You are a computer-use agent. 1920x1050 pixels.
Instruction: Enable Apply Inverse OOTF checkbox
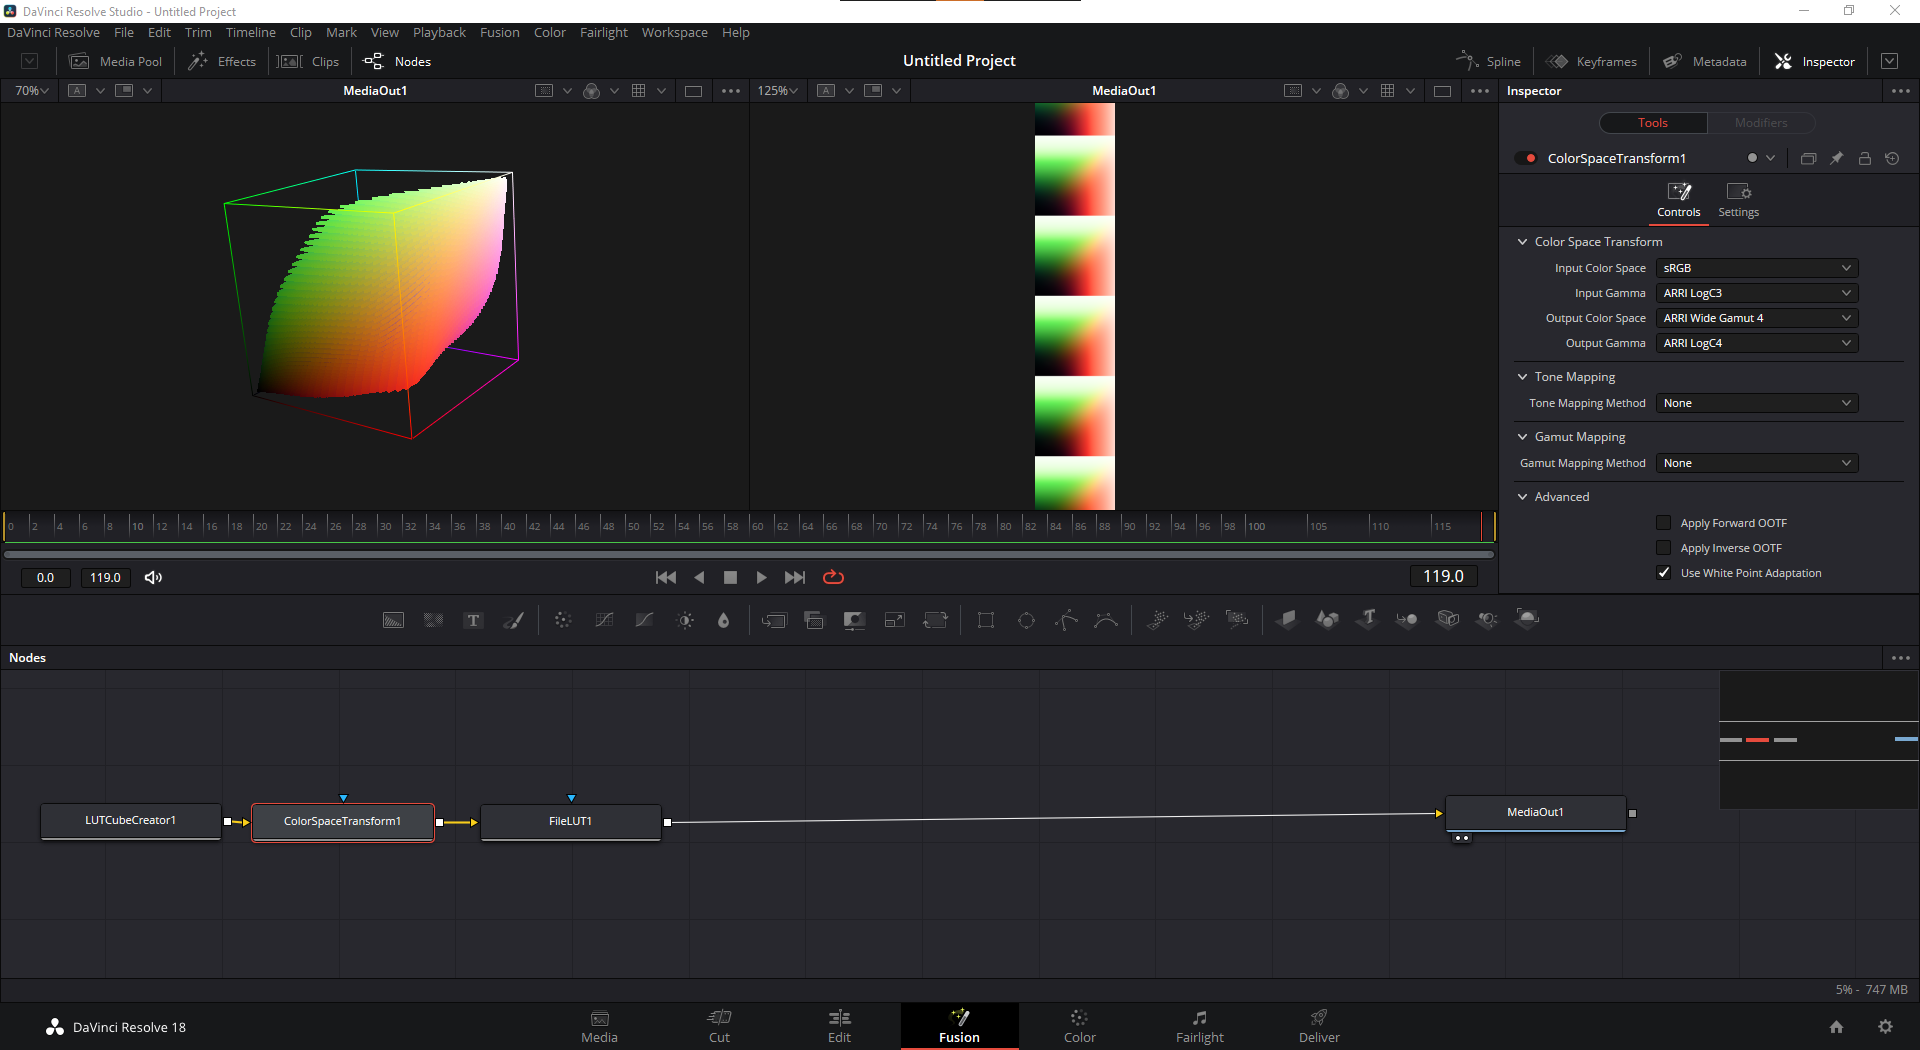[1664, 548]
